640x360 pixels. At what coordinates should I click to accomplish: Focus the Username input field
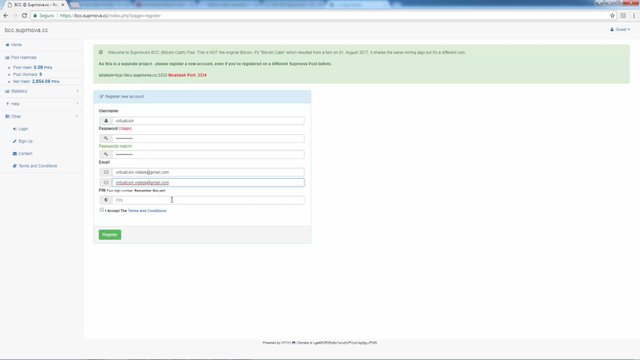(208, 121)
